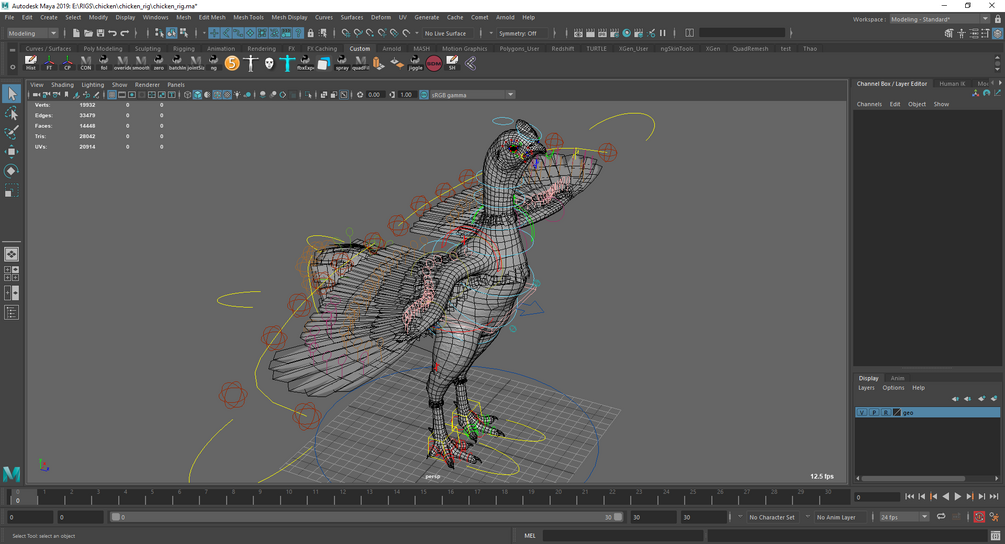Open Options menu in Layer Editor

(x=893, y=388)
